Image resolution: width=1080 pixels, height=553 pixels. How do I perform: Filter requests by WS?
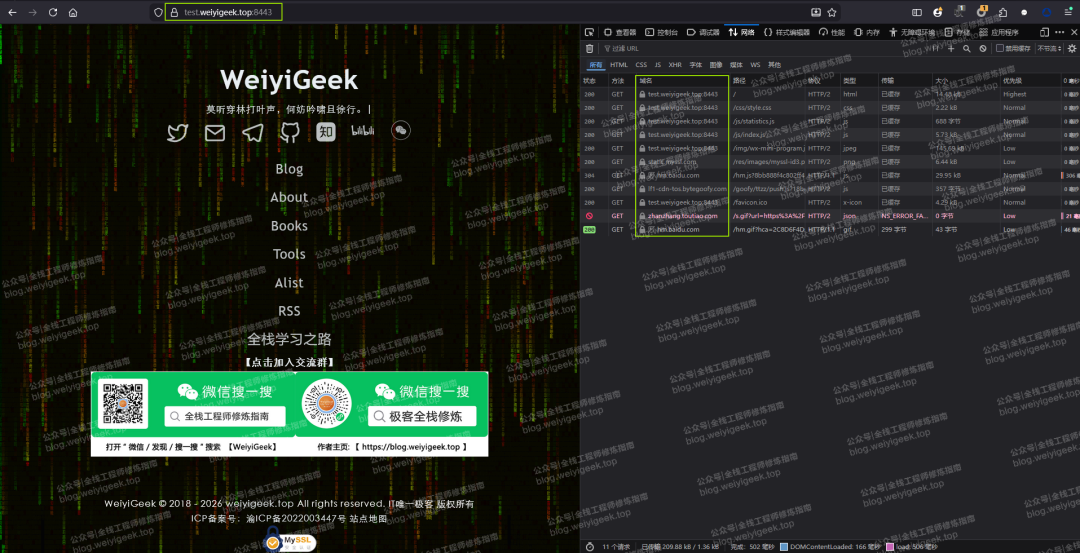coord(755,65)
